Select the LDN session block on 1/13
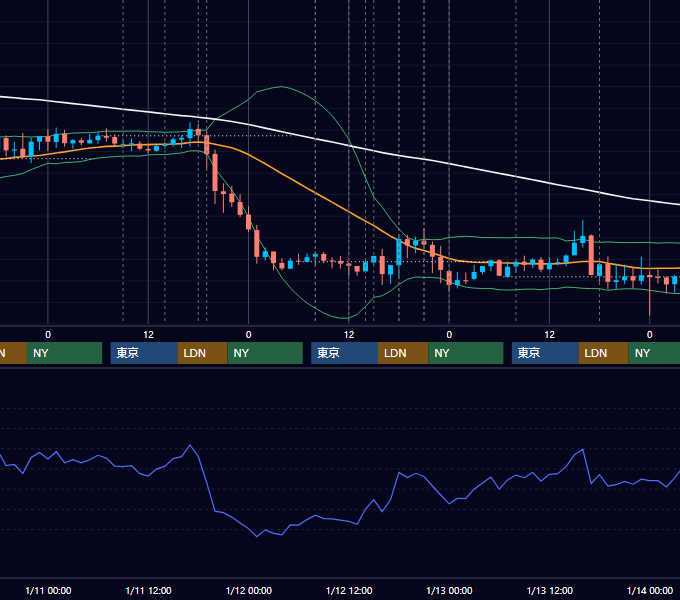Screen dimensions: 680x600 point(604,353)
